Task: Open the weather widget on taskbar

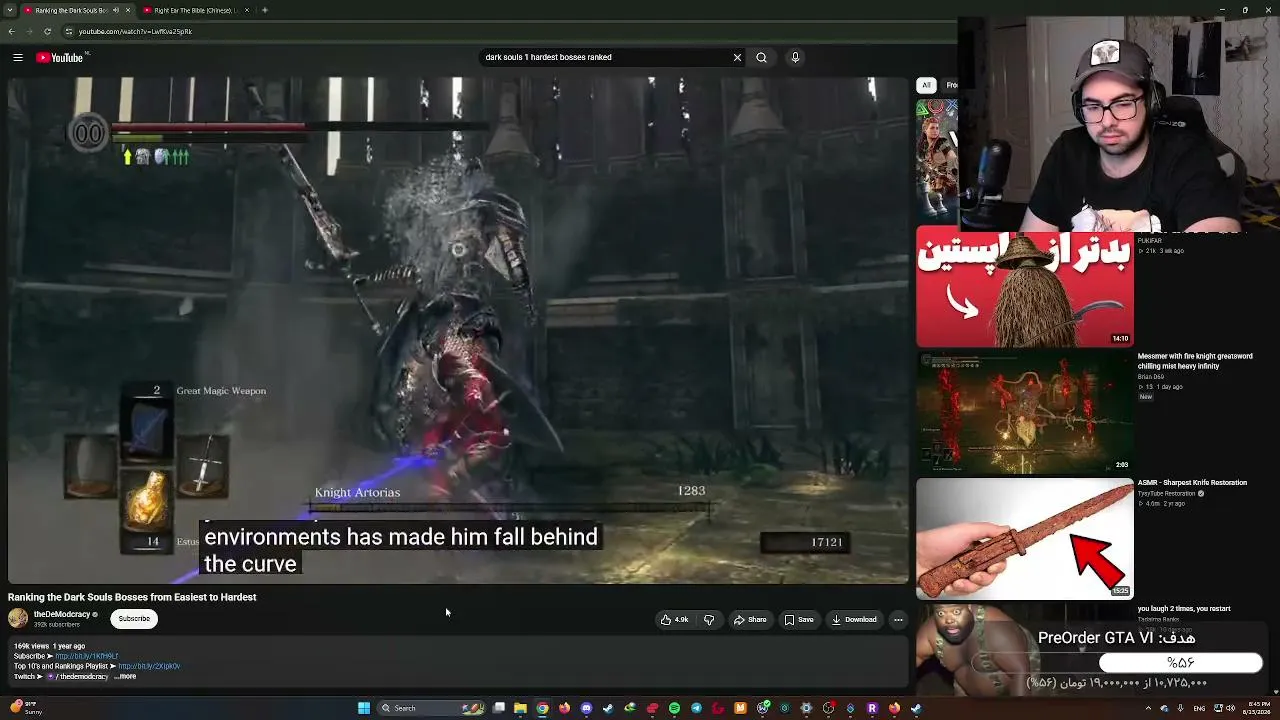Action: pyautogui.click(x=24, y=708)
